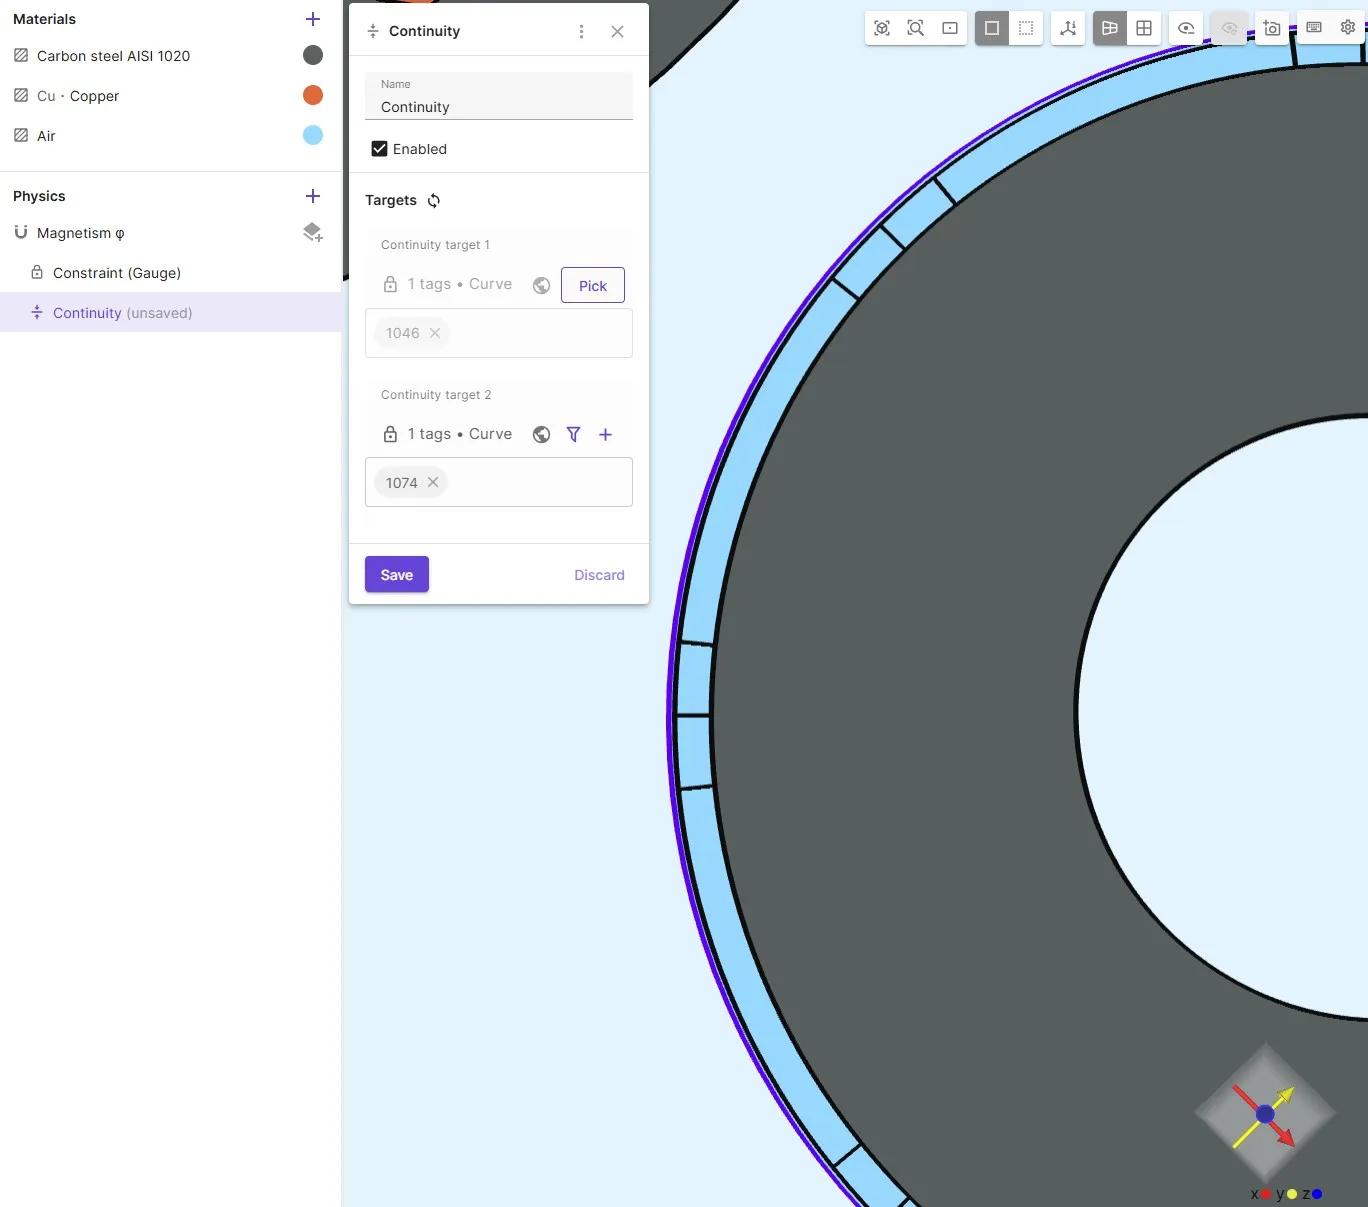Select the Air material

tap(46, 136)
